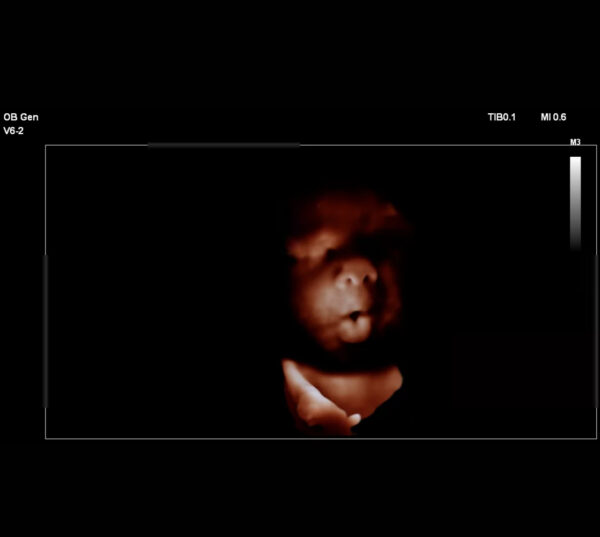This screenshot has height=537, width=600.
Task: Click the M3 map label
Action: point(575,142)
